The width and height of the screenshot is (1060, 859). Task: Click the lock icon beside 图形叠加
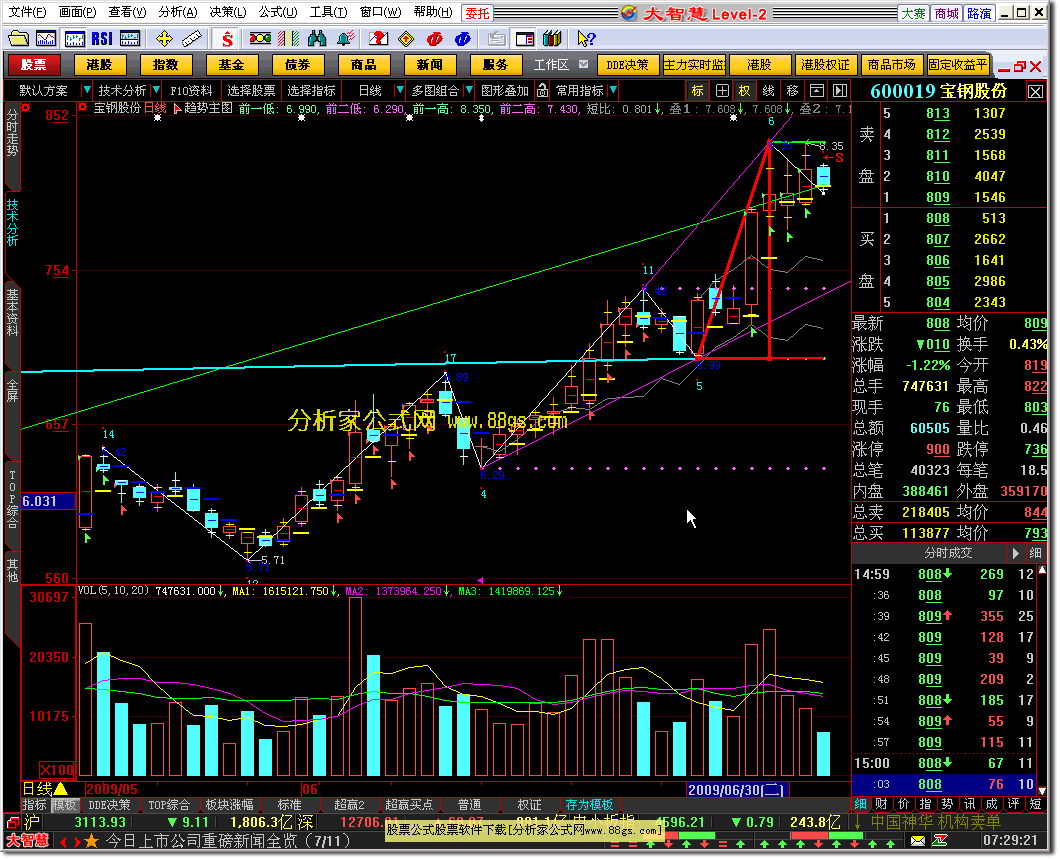pyautogui.click(x=542, y=90)
